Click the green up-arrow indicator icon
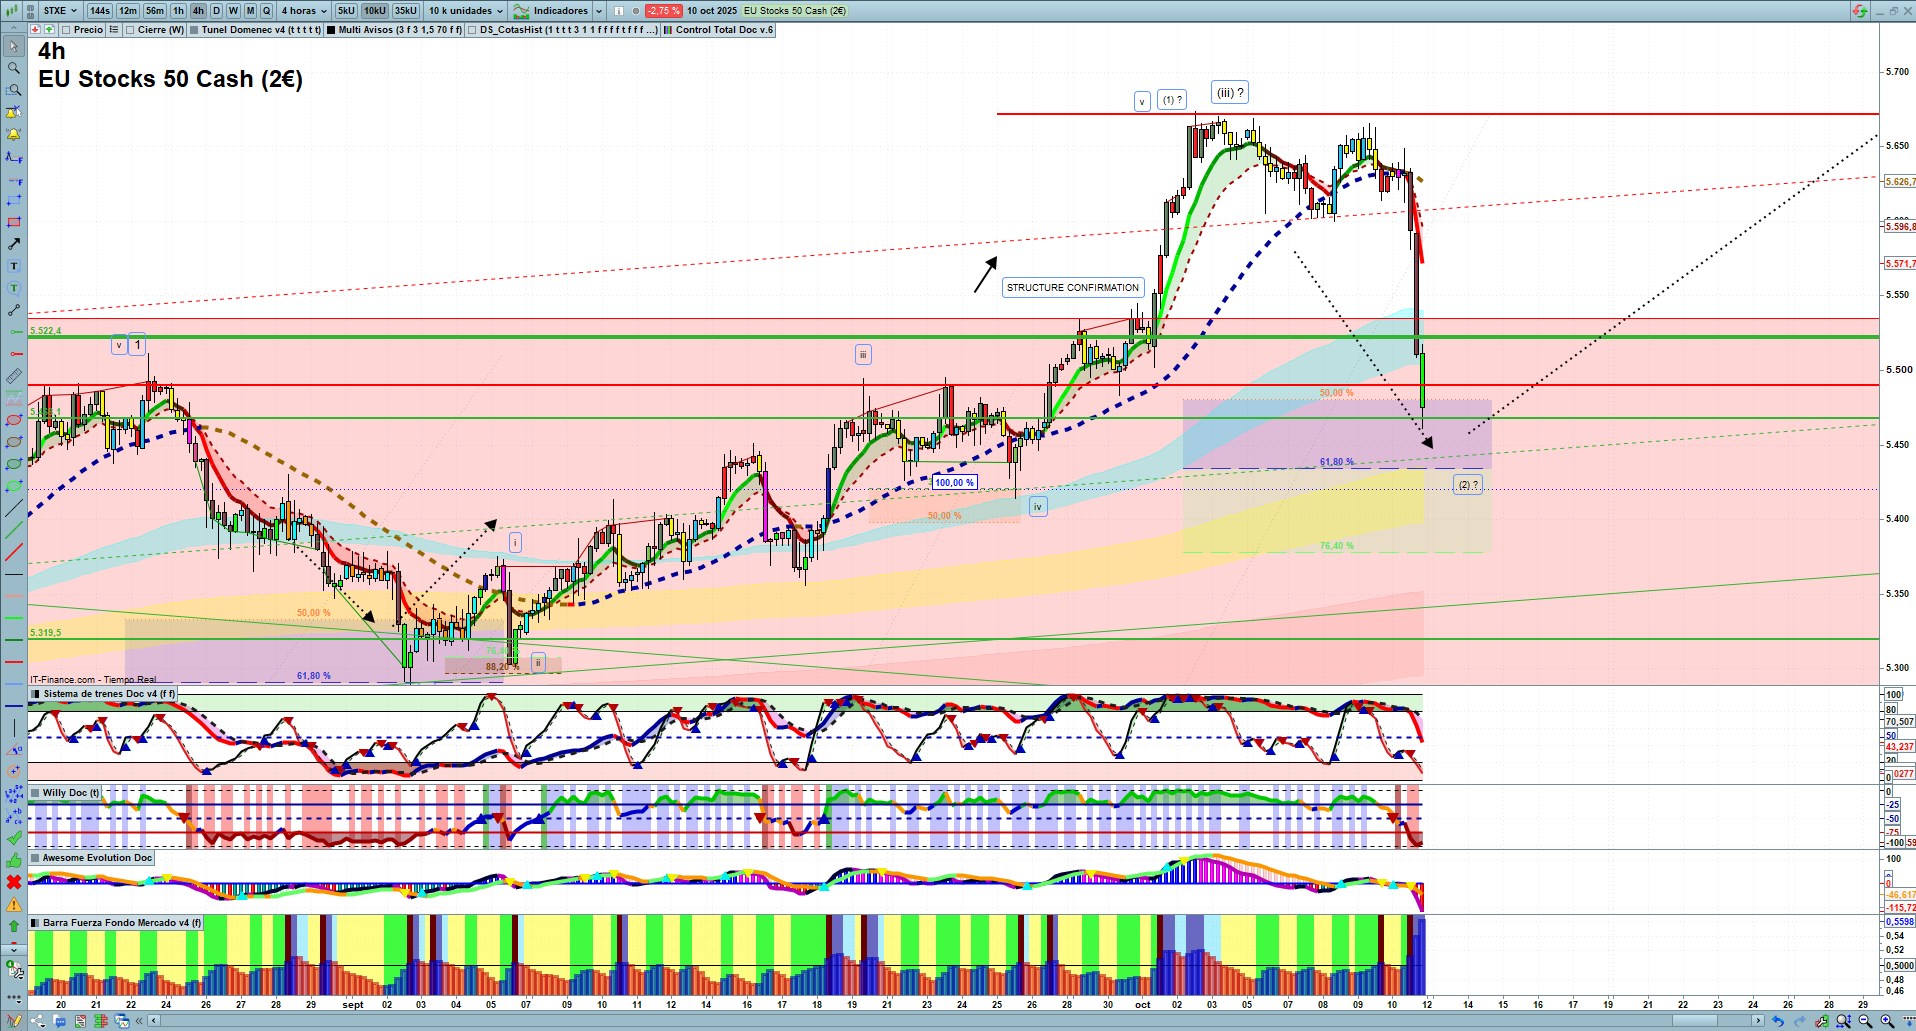 point(49,30)
